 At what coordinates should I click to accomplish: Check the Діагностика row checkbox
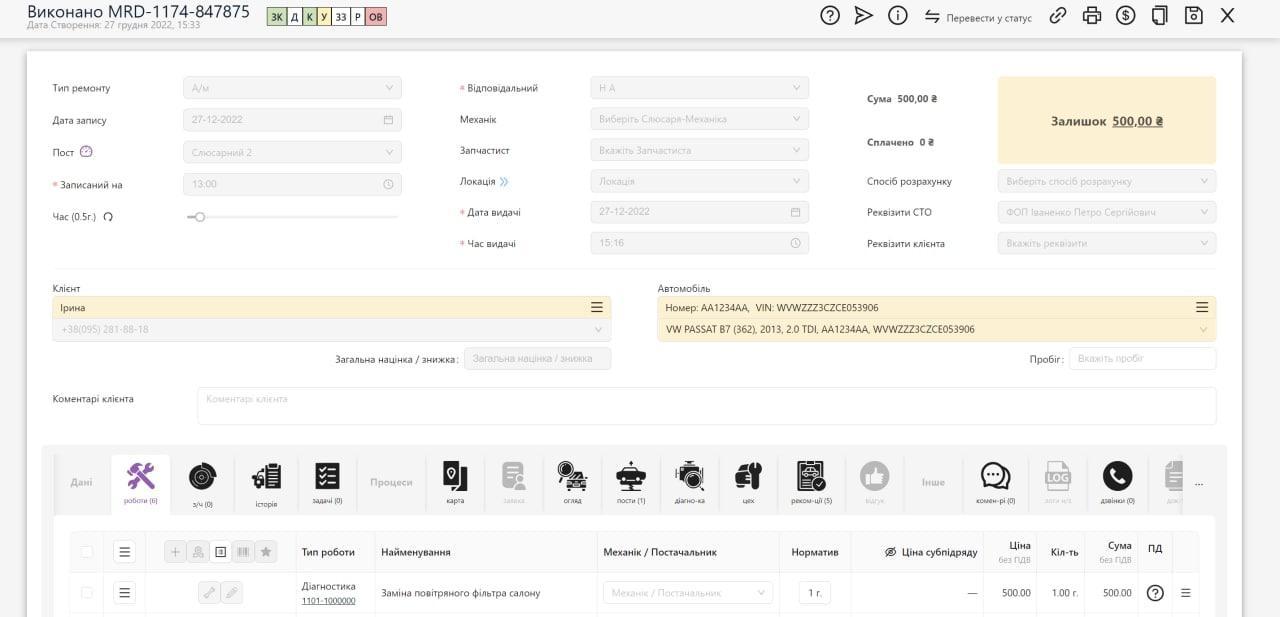click(x=87, y=593)
